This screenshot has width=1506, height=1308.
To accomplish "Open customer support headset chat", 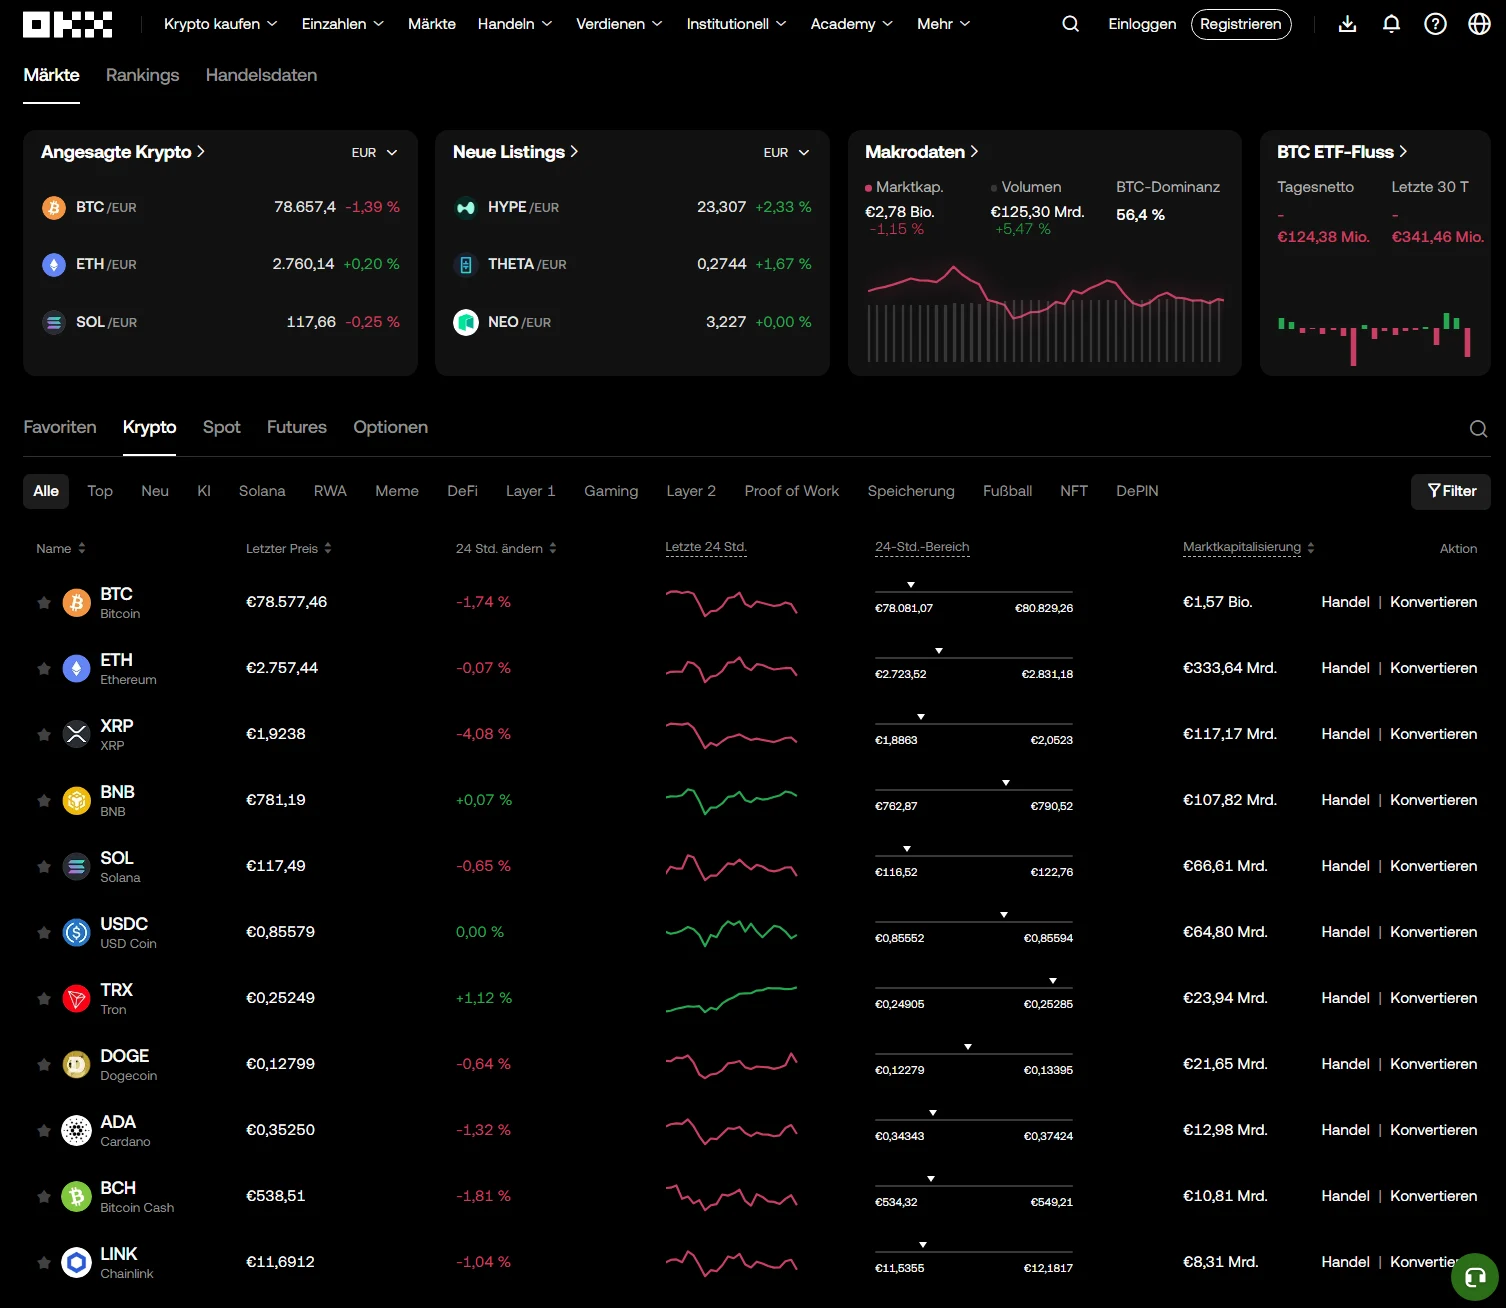I will pos(1474,1277).
